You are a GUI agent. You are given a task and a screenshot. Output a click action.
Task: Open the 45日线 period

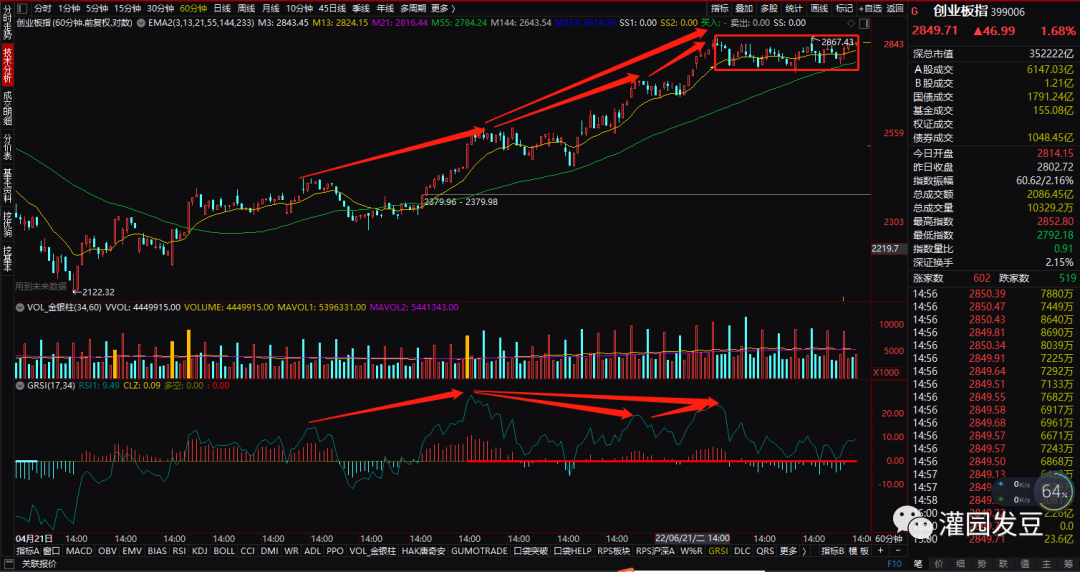pyautogui.click(x=332, y=8)
